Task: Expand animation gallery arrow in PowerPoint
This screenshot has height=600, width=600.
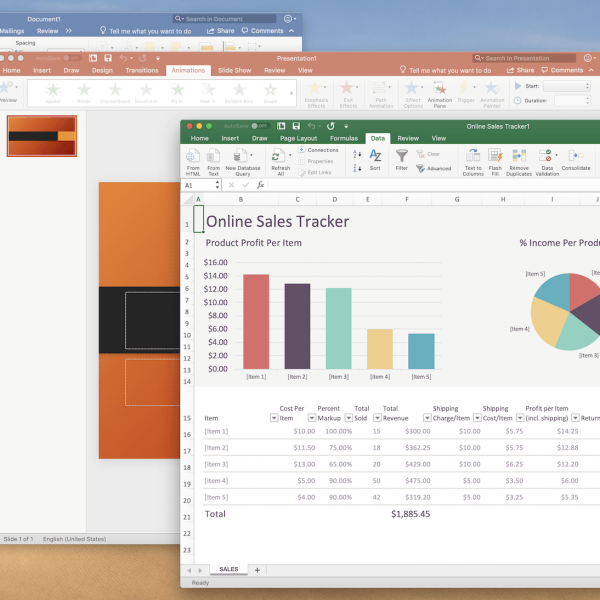Action: pos(292,93)
